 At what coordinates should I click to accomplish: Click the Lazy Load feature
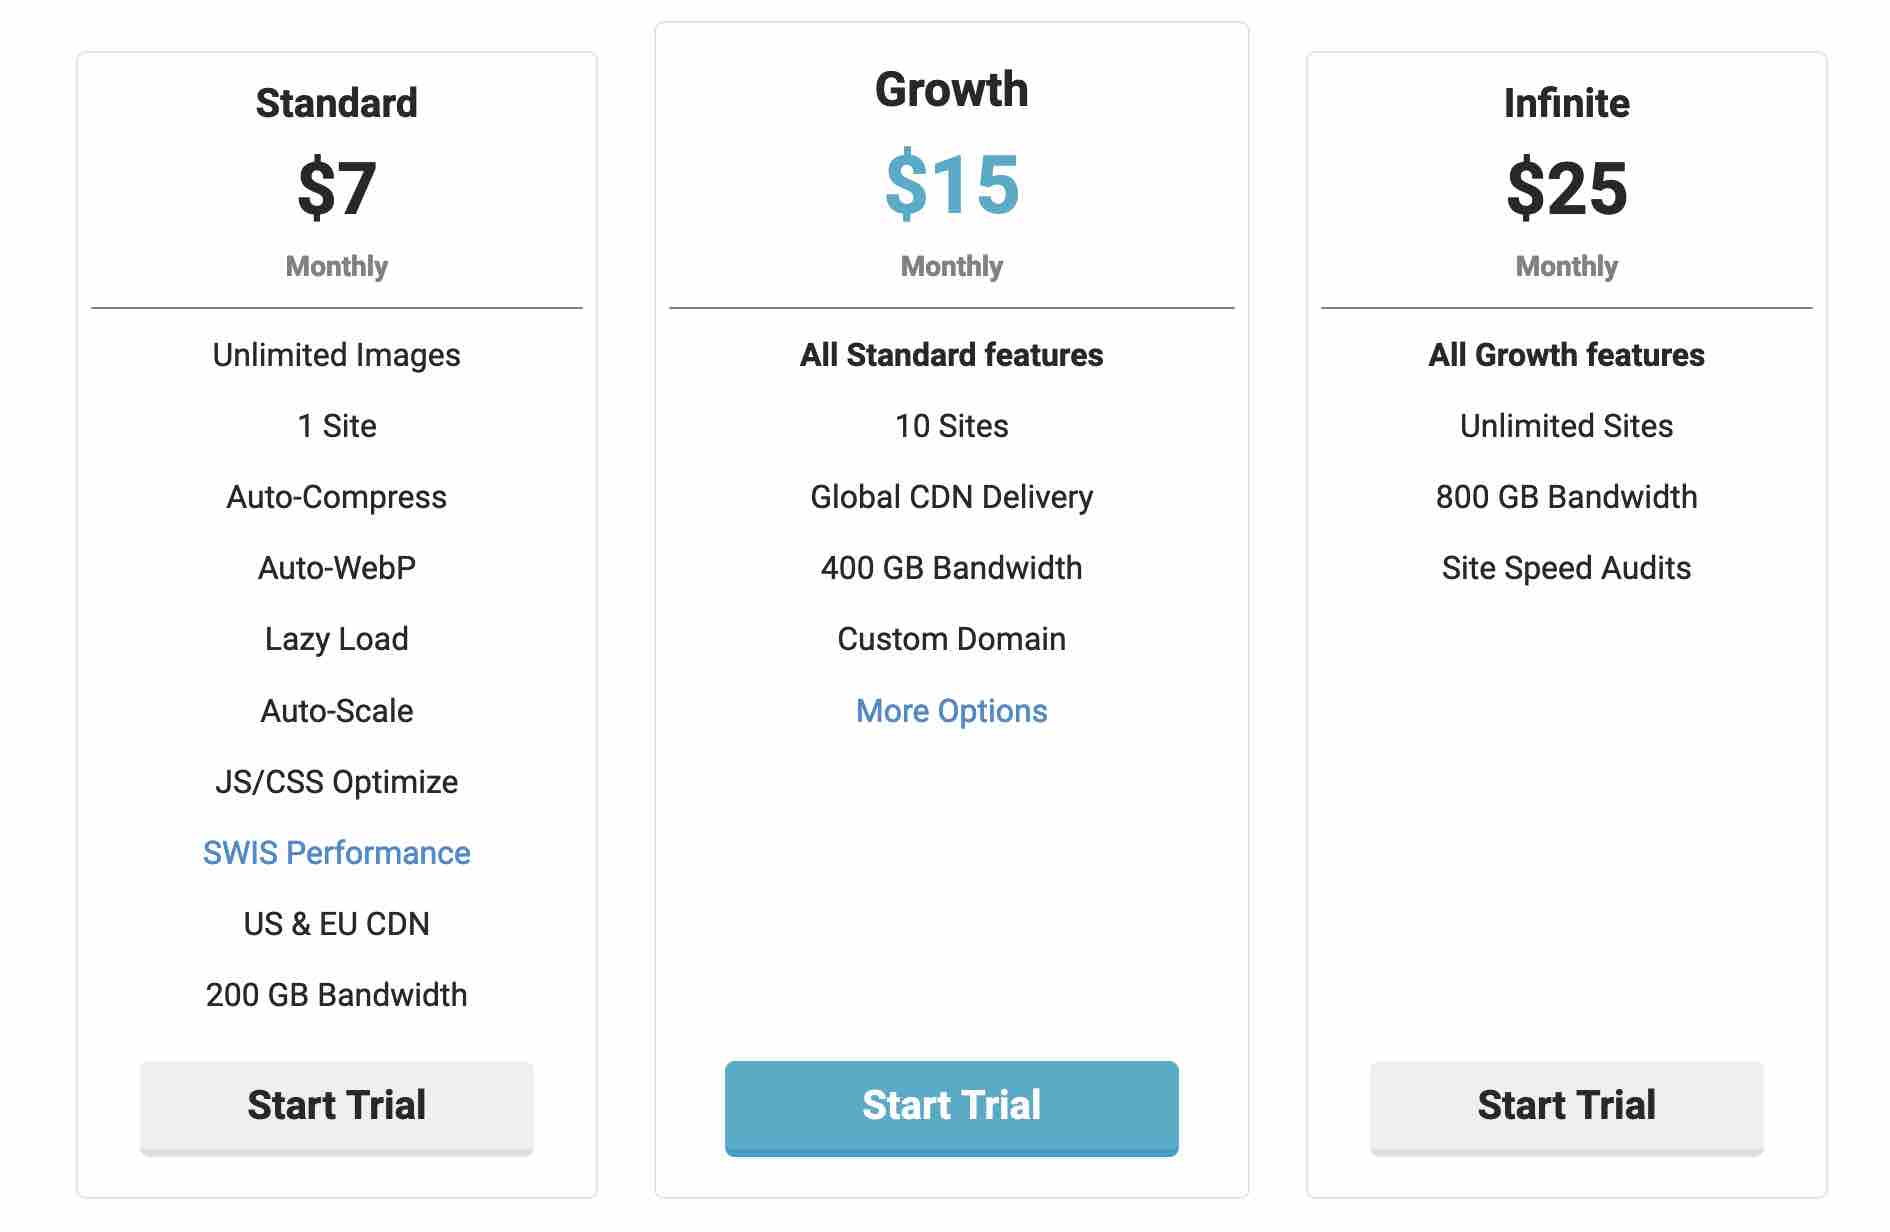pos(336,639)
